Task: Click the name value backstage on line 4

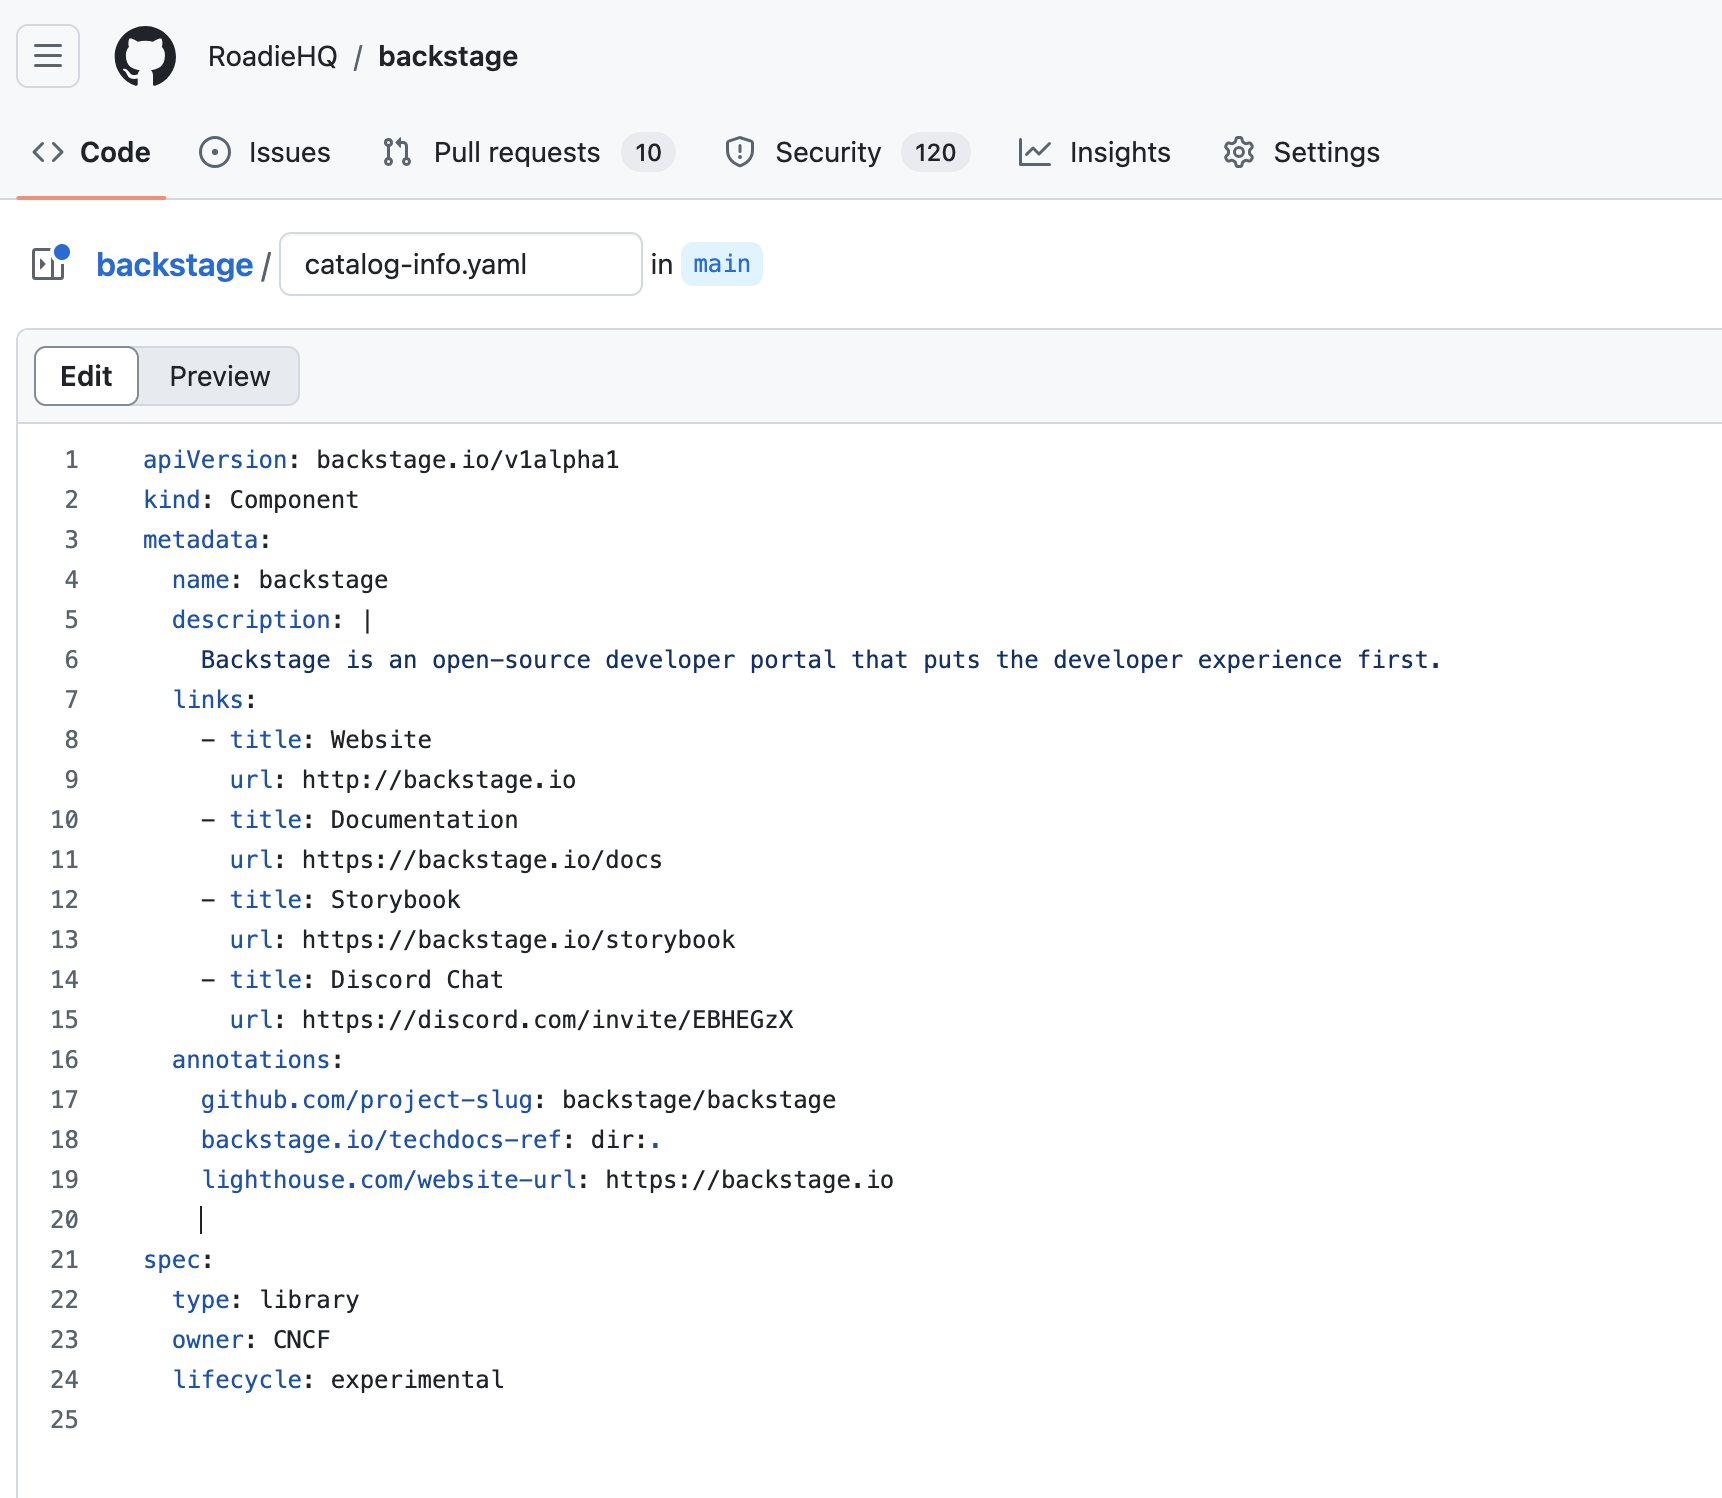Action: 323,580
